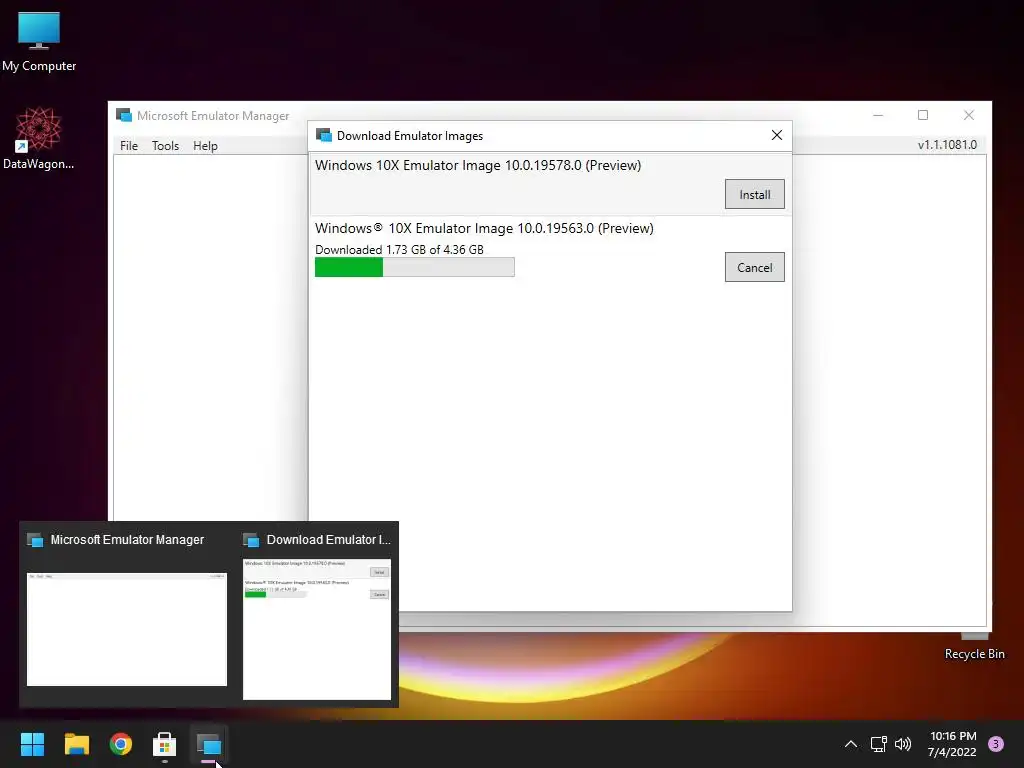Open the network status tray icon
Viewport: 1024px width, 768px height.
click(x=878, y=744)
